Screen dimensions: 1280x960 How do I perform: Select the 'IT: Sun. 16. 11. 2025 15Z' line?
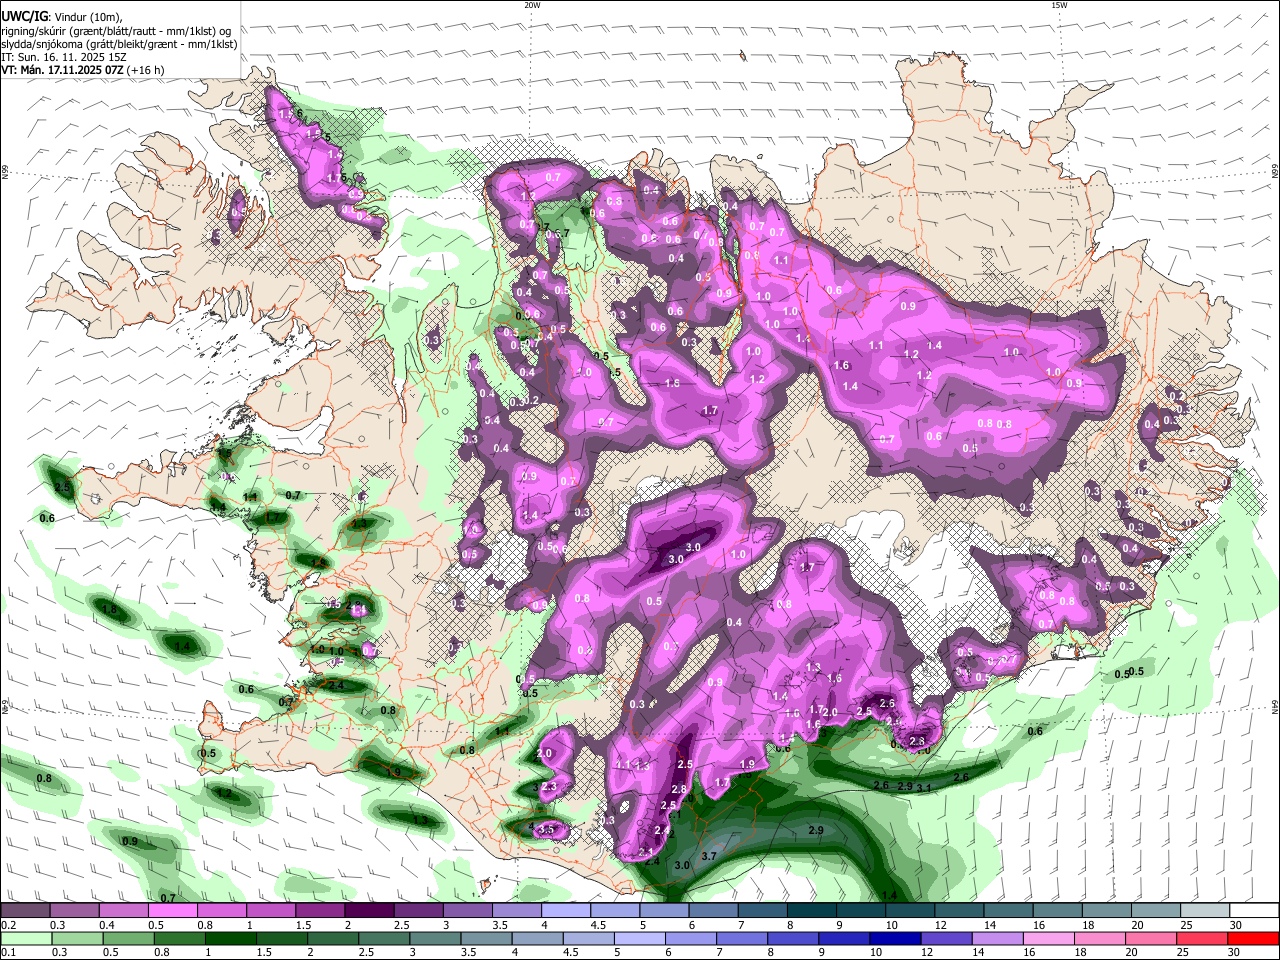pos(63,56)
